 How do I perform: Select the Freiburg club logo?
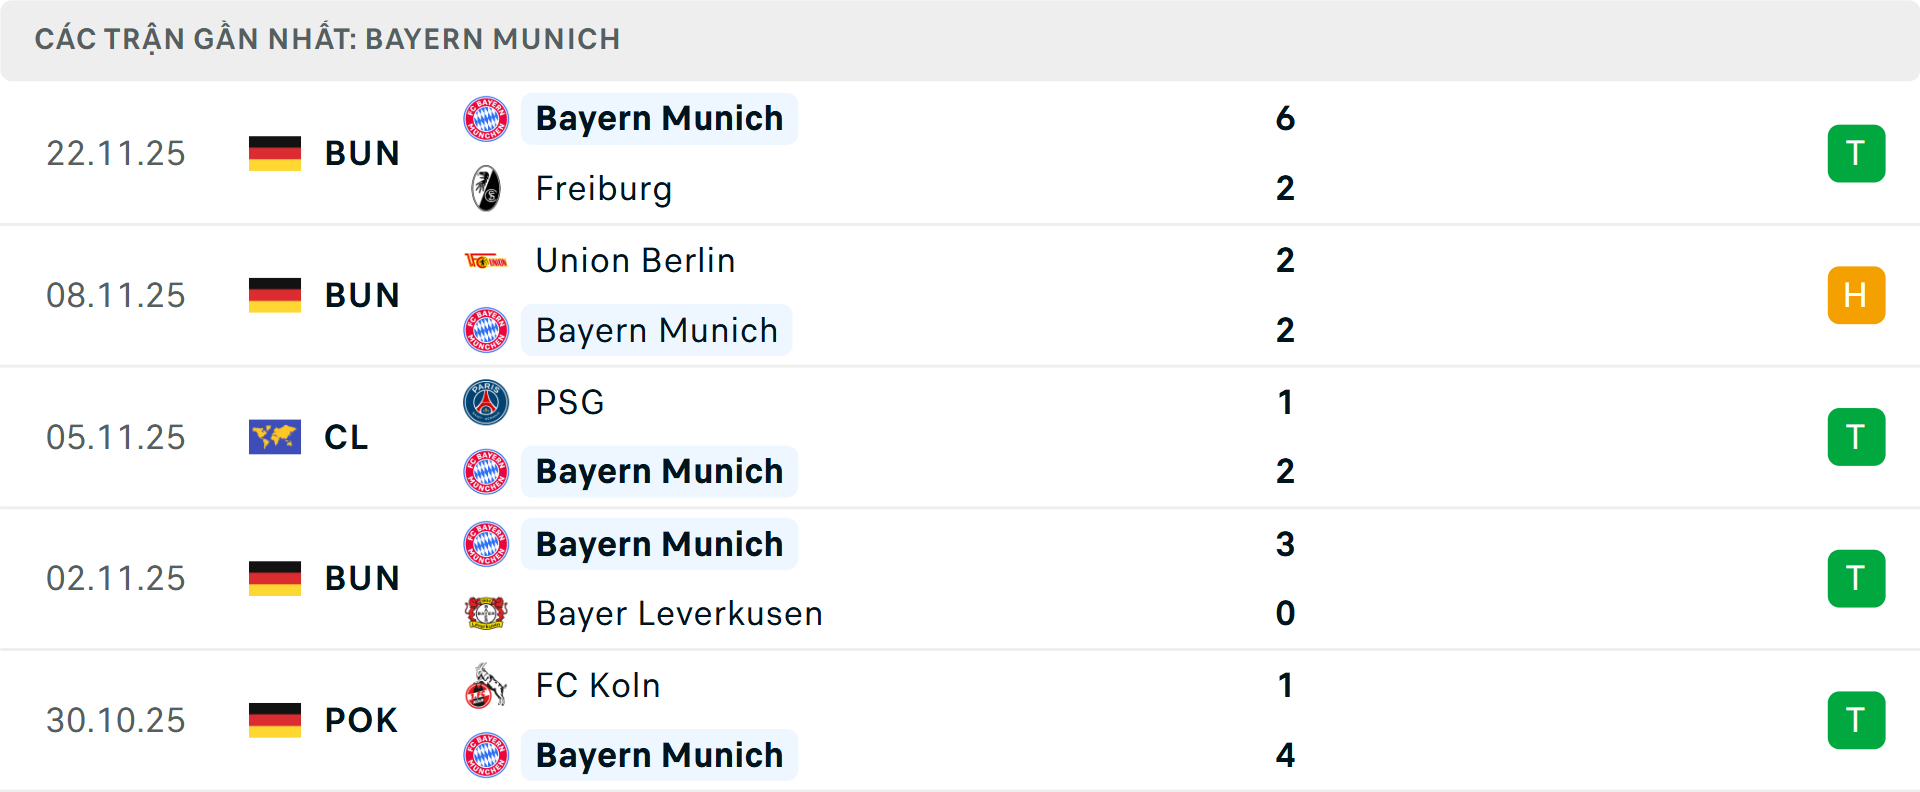(486, 188)
